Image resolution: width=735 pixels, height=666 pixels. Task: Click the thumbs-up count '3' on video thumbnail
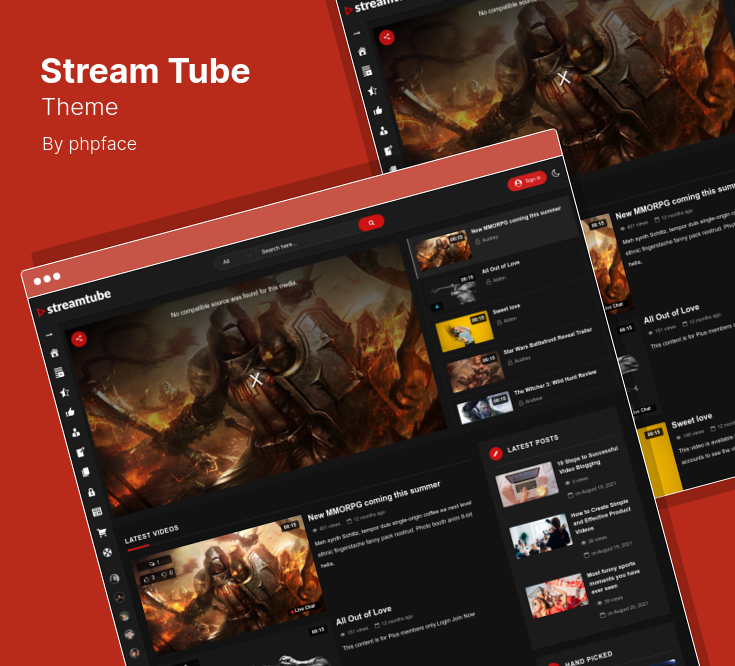(x=149, y=579)
